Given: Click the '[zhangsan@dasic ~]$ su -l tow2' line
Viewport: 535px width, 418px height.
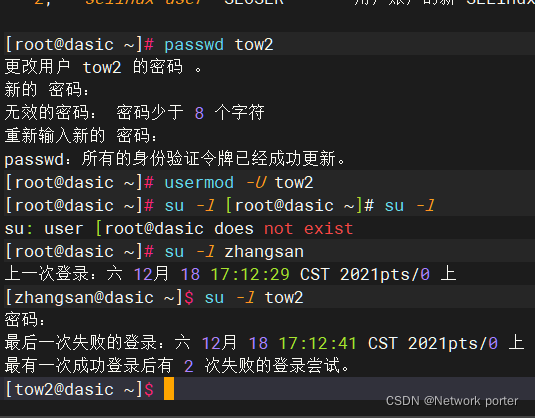Looking at the screenshot, I should [154, 297].
